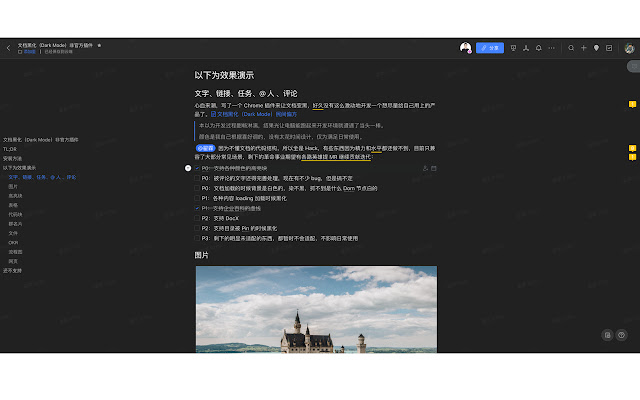The width and height of the screenshot is (640, 400).
Task: Open the blue Dark Mode document link in paragraph
Action: [x=254, y=114]
